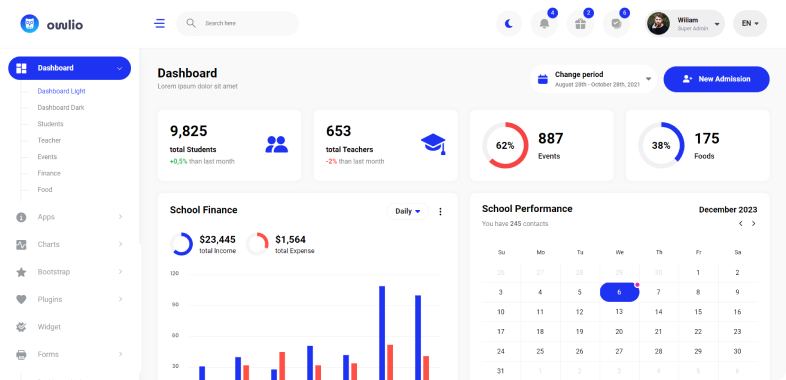This screenshot has height=380, width=786.
Task: Go to next month in calendar
Action: tap(753, 224)
